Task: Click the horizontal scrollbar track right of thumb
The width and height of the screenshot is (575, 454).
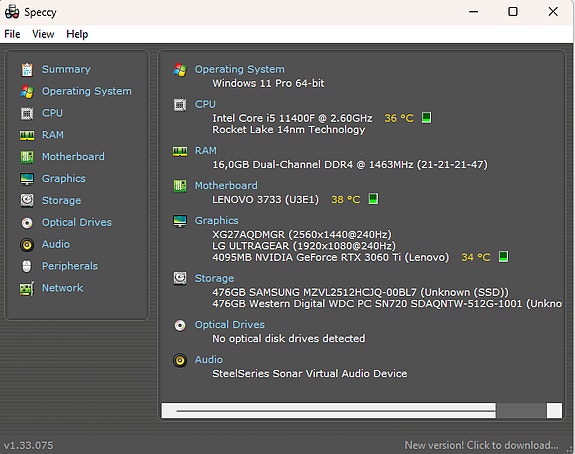Action: pos(521,411)
